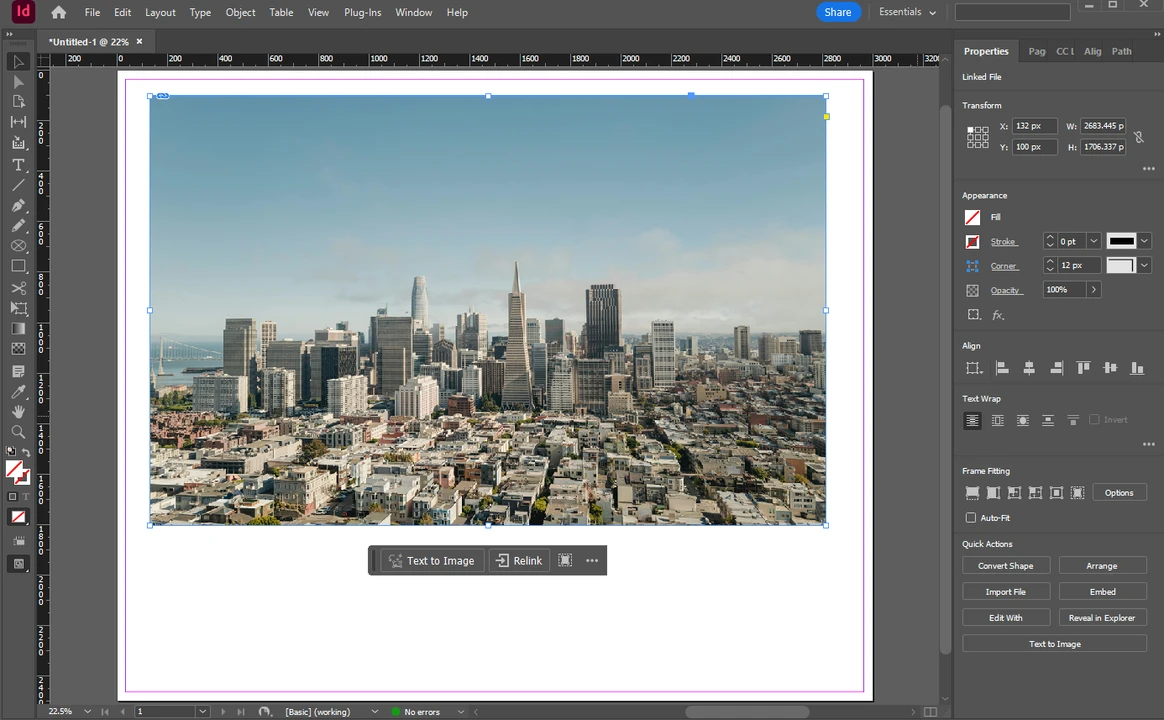
Task: Toggle constrain proportions link icon
Action: [1139, 137]
